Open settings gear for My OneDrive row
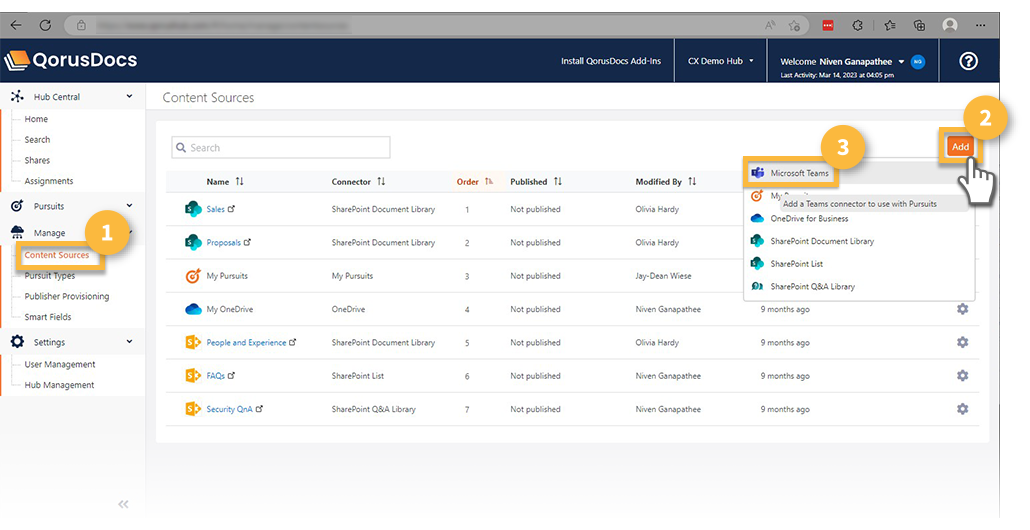The height and width of the screenshot is (530, 1030). [x=962, y=309]
